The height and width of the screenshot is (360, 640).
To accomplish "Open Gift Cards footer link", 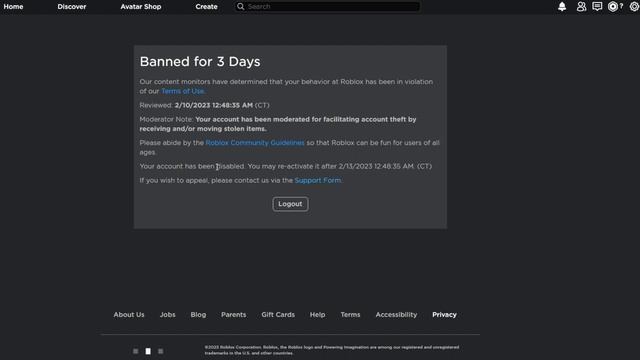I will pos(278,315).
